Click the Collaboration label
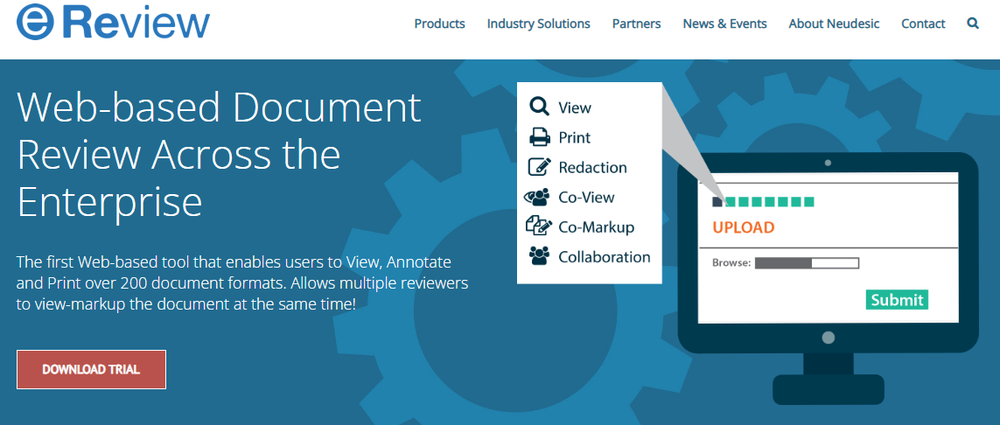The width and height of the screenshot is (1000, 425). (x=604, y=257)
